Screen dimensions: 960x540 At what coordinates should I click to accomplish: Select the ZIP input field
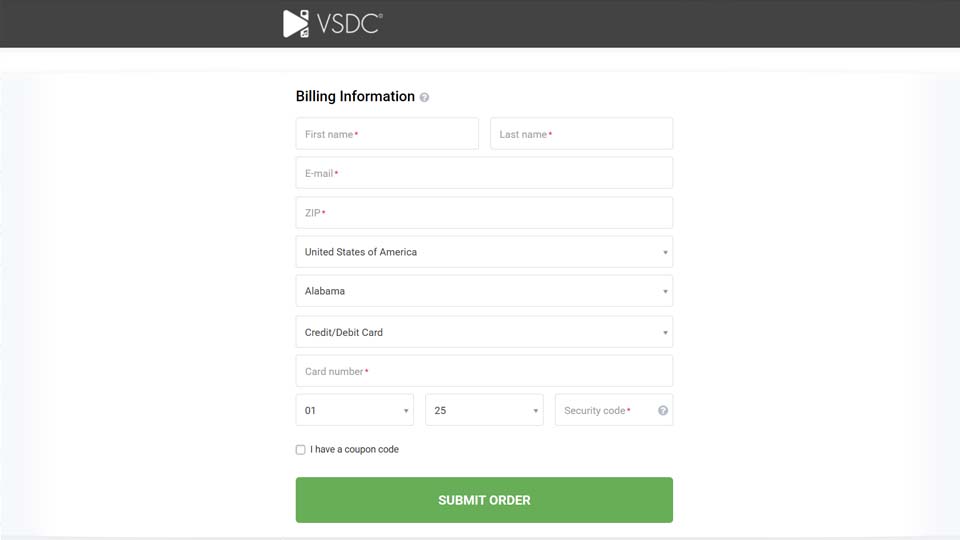pyautogui.click(x=484, y=213)
